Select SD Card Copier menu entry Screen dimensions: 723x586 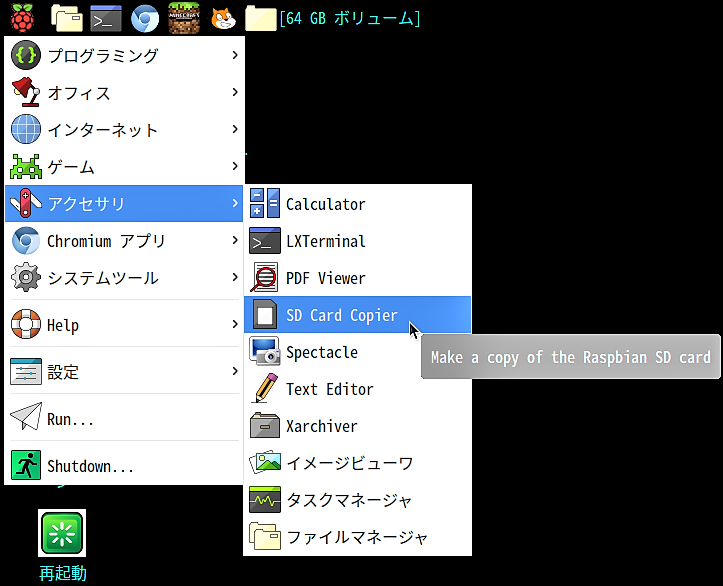357,315
